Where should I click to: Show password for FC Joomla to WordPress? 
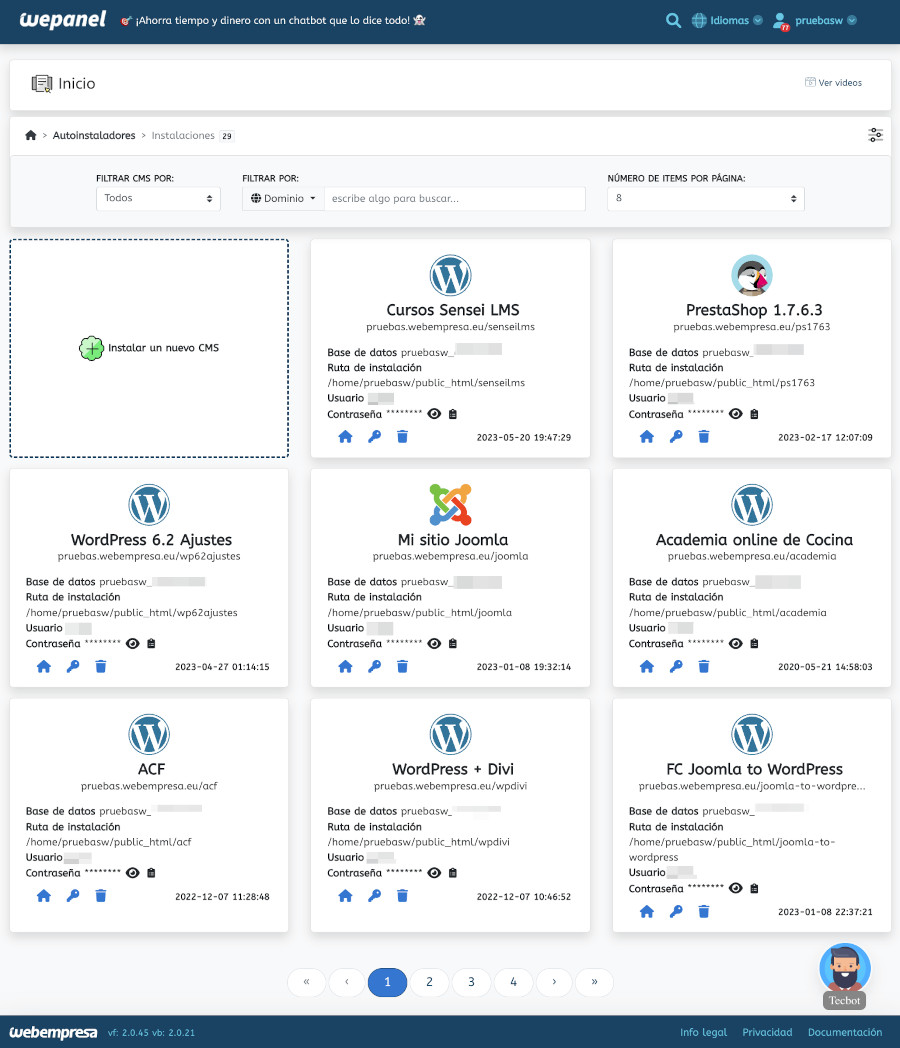point(736,888)
